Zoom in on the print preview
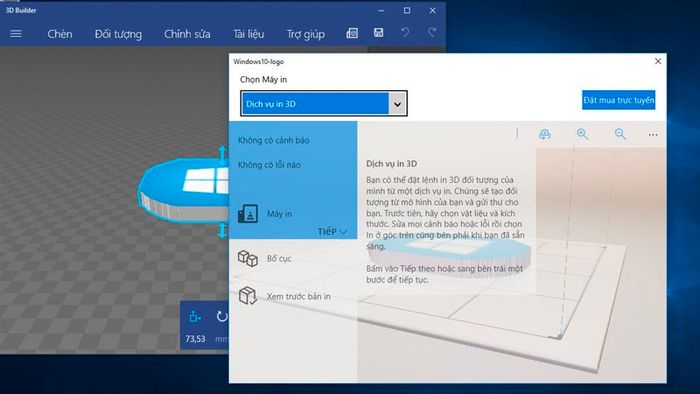 [x=582, y=134]
